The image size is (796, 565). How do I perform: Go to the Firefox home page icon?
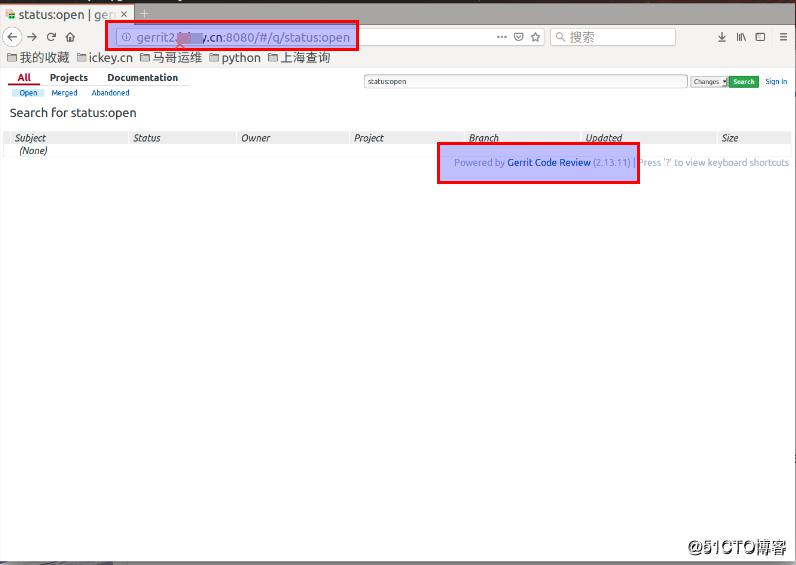pos(70,37)
